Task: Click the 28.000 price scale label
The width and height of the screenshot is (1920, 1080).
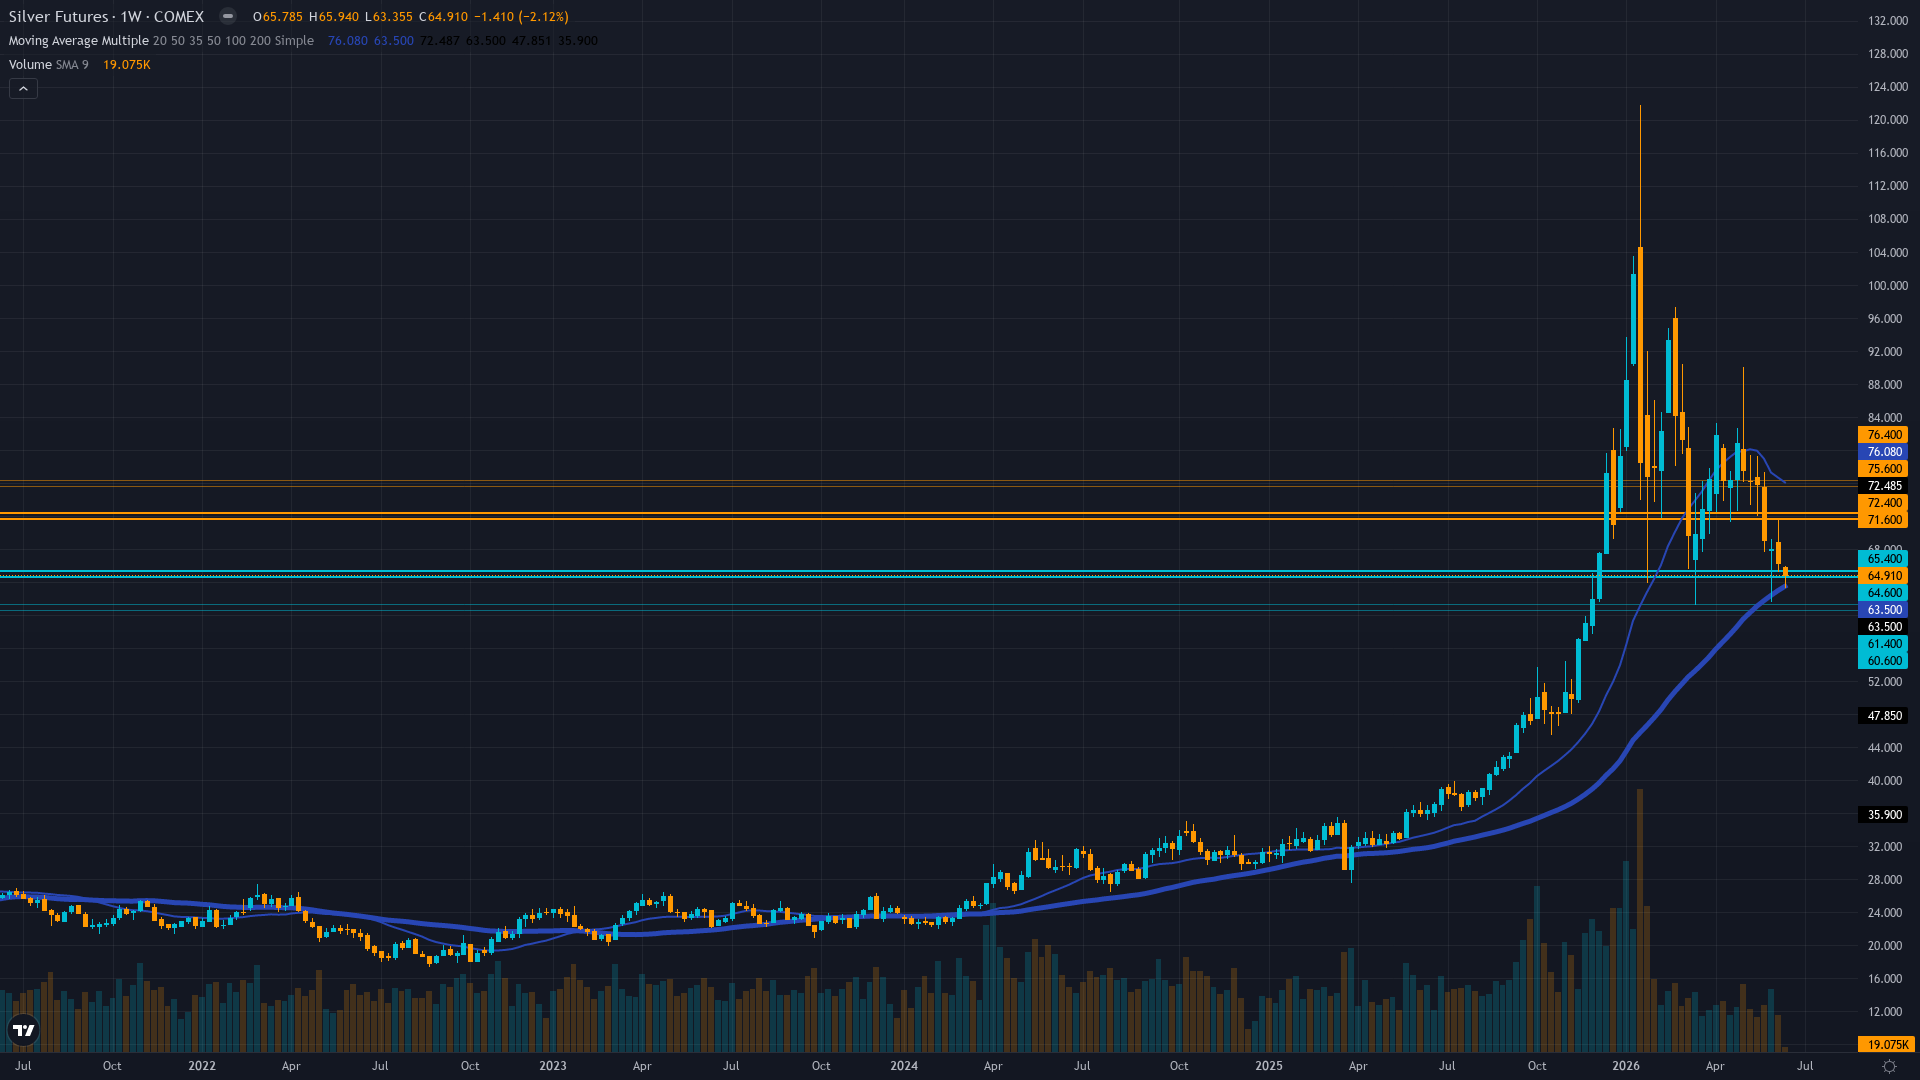Action: click(1885, 880)
